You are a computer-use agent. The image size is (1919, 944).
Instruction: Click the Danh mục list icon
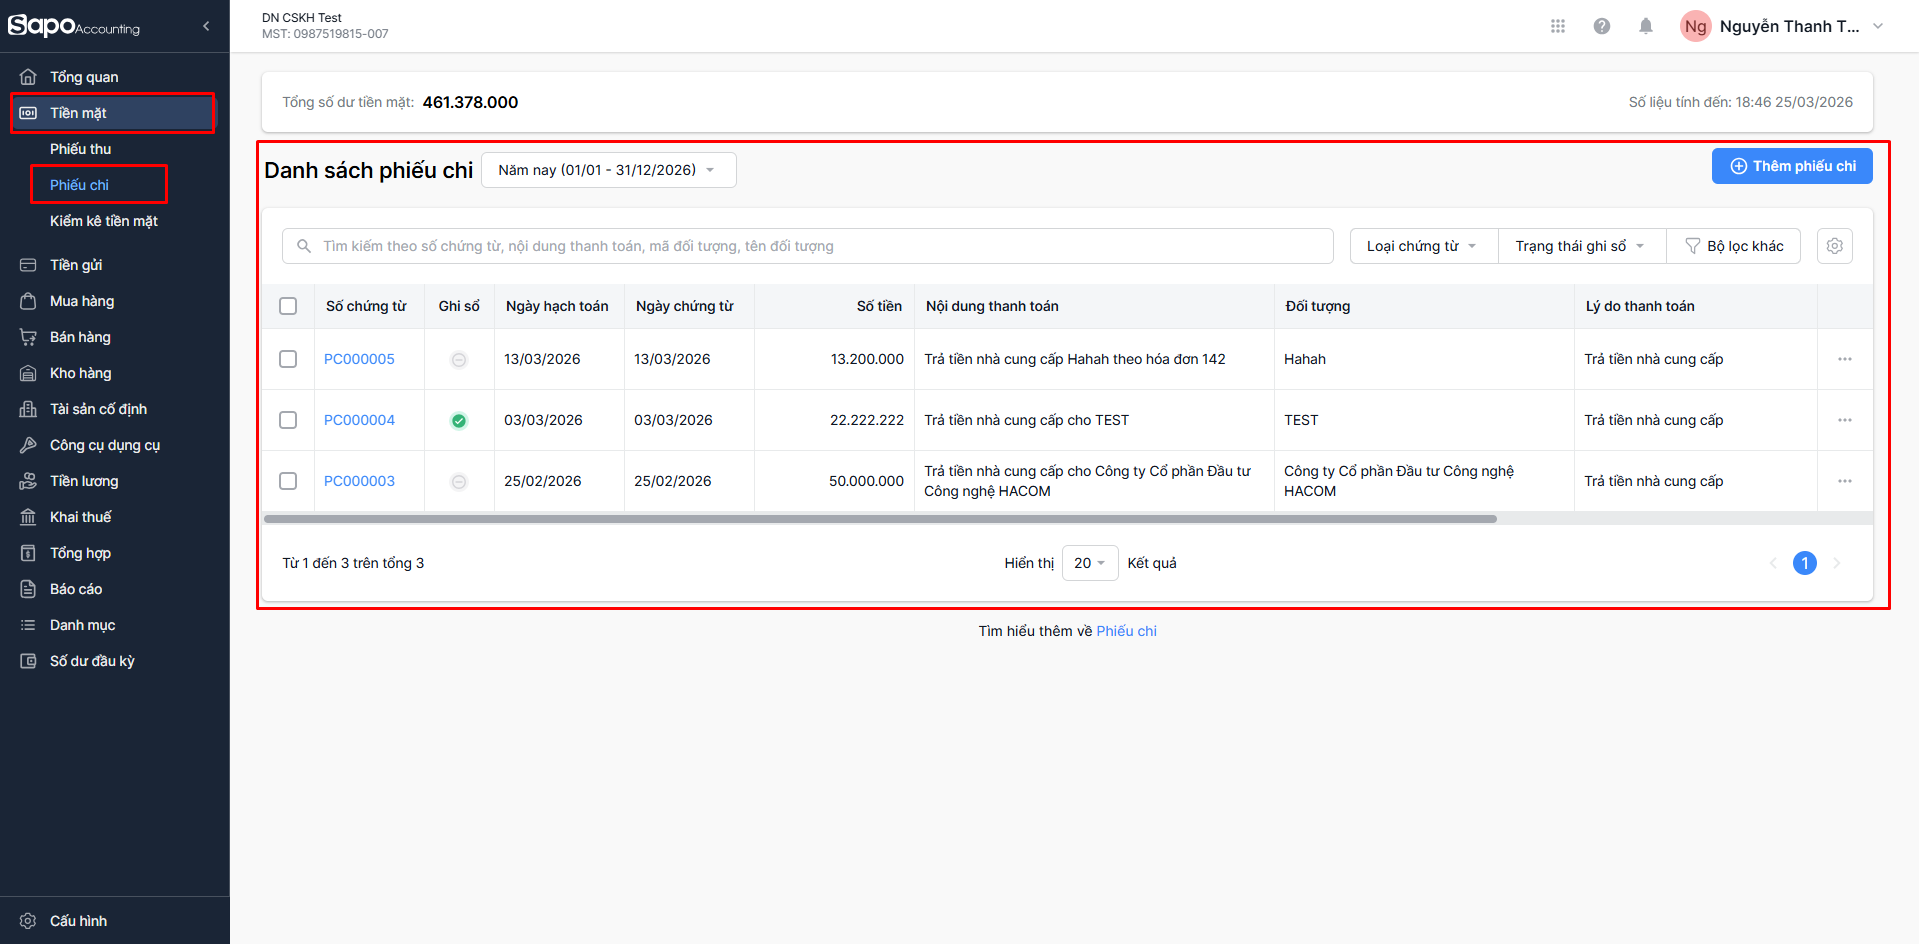[x=28, y=625]
